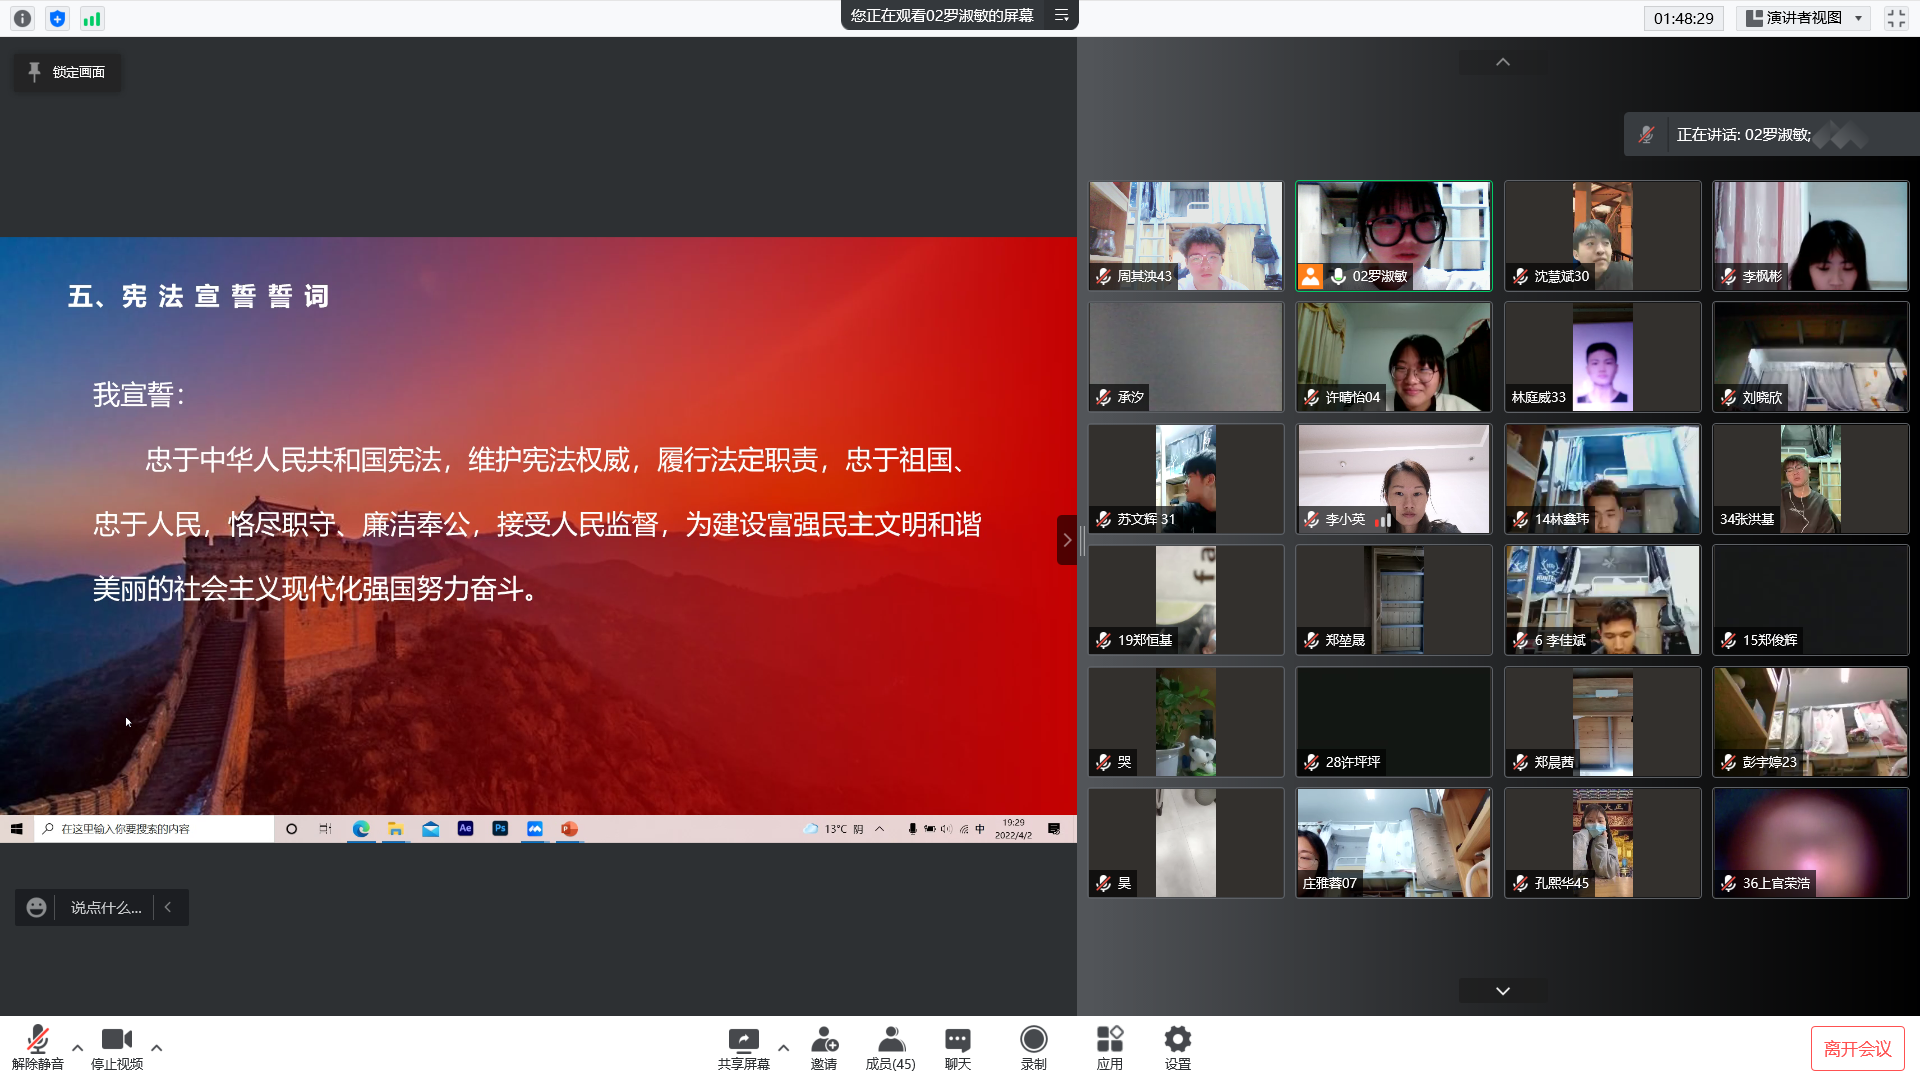Screen dimensions: 1920x1080
Task: Click the 五、宪法宣誓誓词 slide heading
Action: 198,296
